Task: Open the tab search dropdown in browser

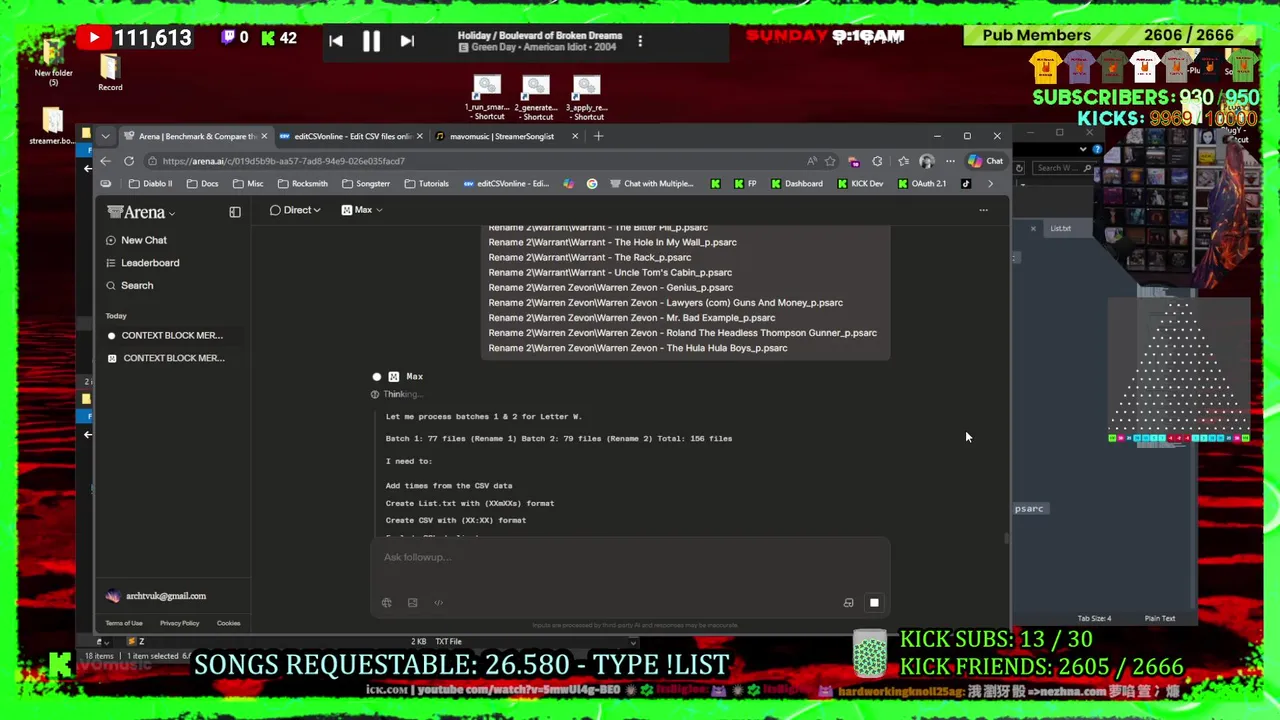Action: 105,136
